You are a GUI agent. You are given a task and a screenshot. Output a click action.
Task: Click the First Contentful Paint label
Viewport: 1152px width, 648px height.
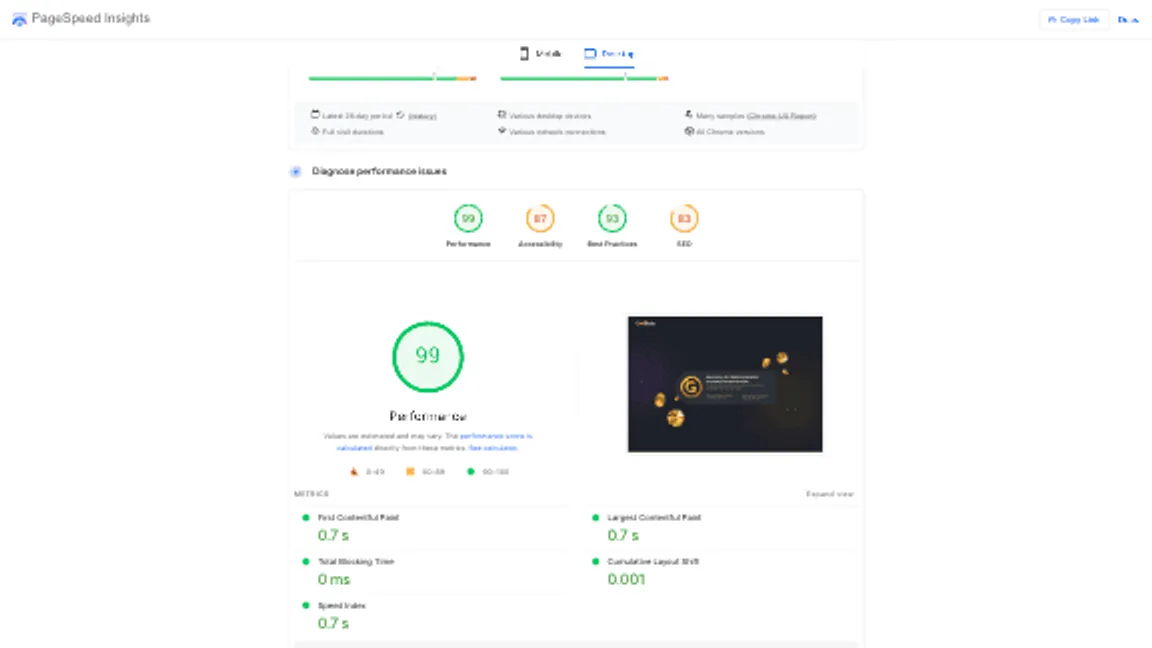pyautogui.click(x=358, y=518)
